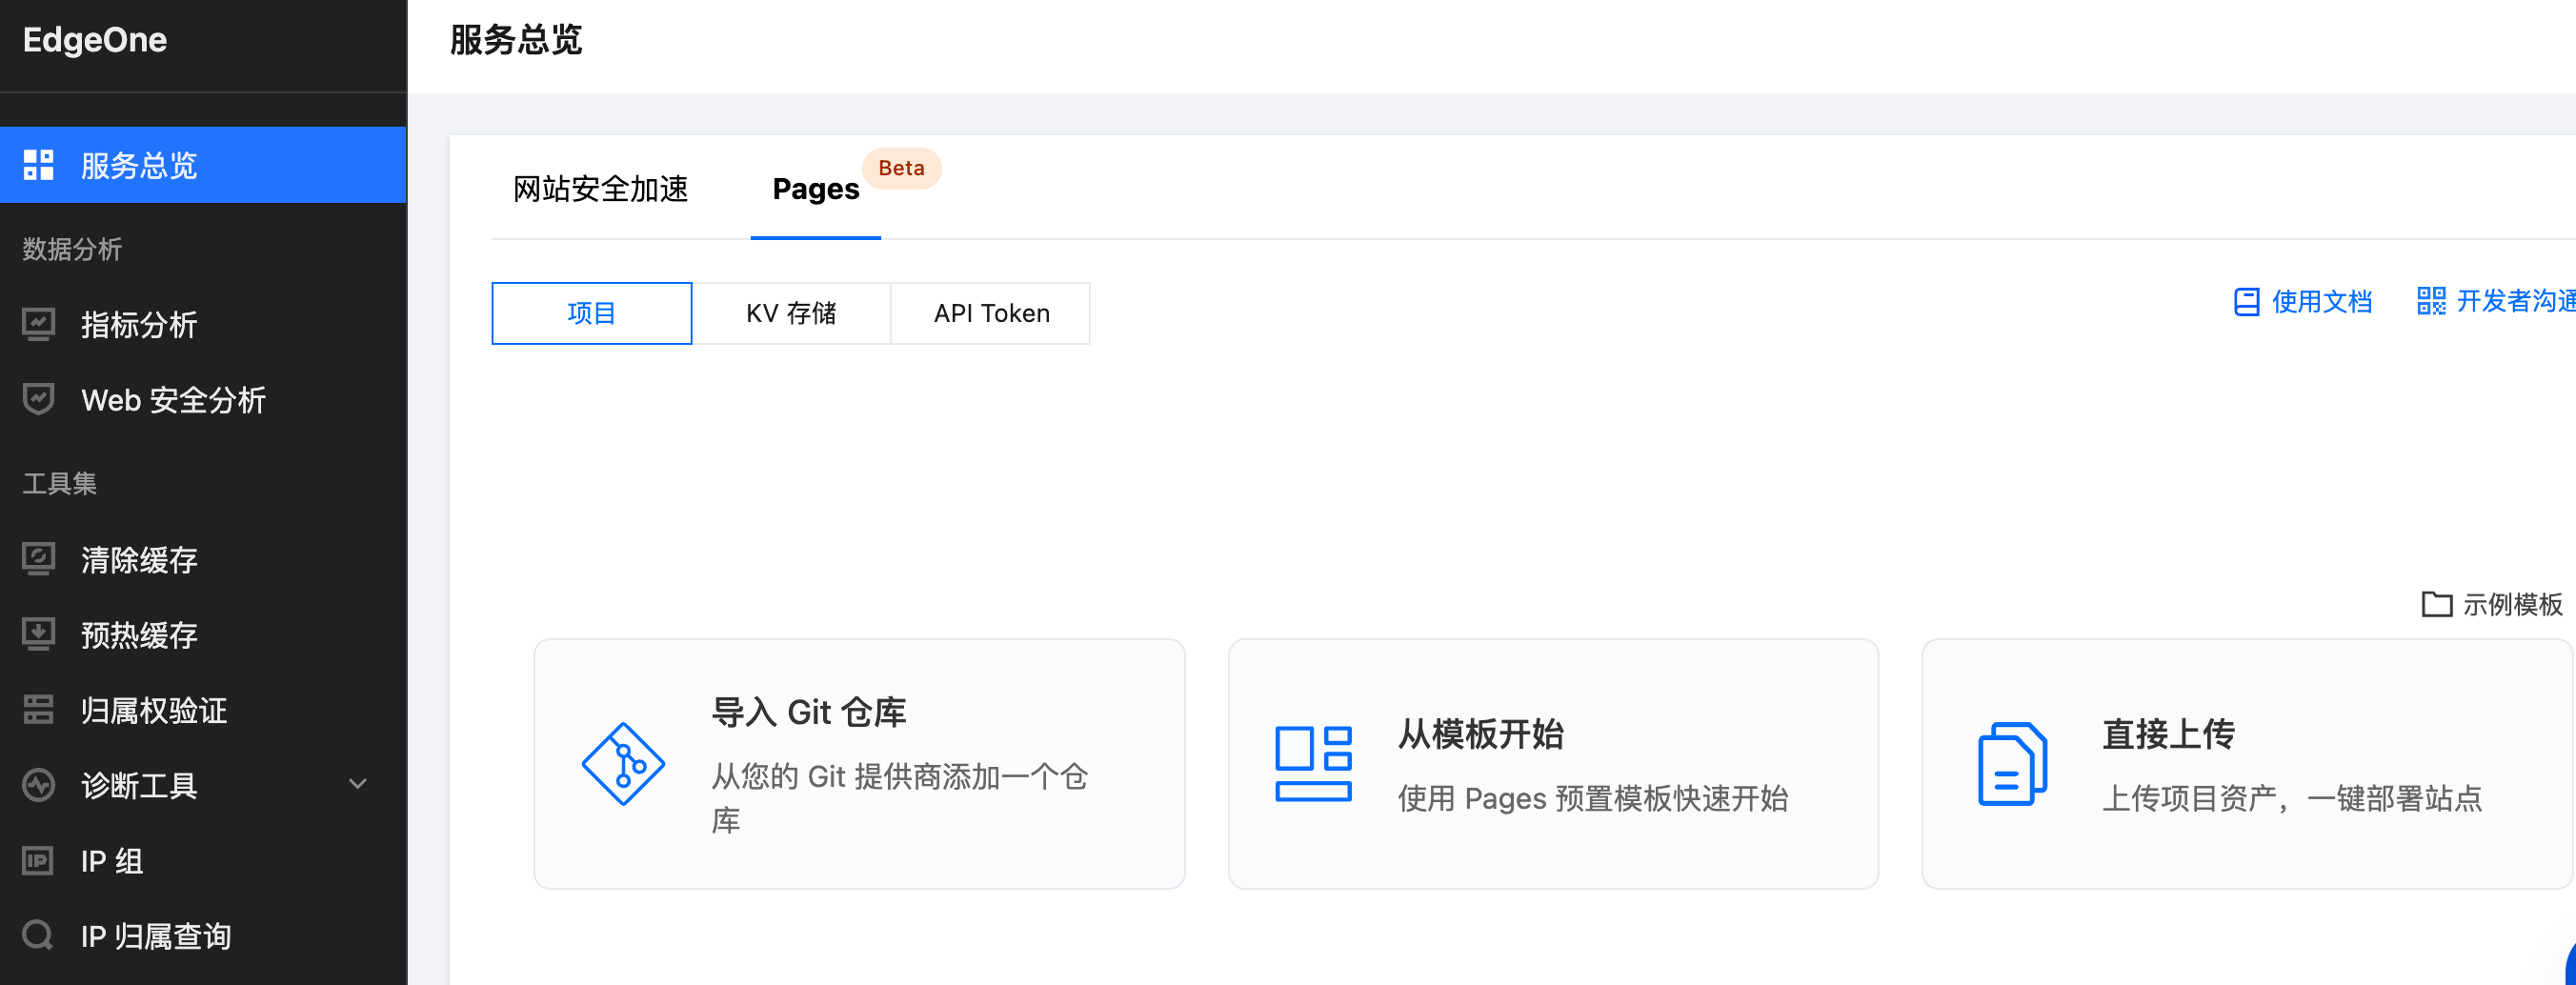Image resolution: width=2576 pixels, height=985 pixels.
Task: Open the 示例模板 folder link
Action: point(2492,605)
